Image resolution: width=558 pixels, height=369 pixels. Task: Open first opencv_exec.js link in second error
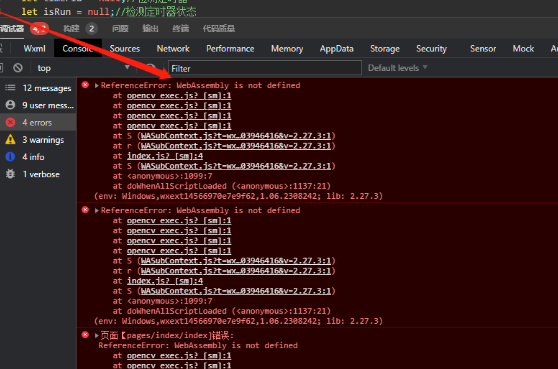click(x=179, y=221)
